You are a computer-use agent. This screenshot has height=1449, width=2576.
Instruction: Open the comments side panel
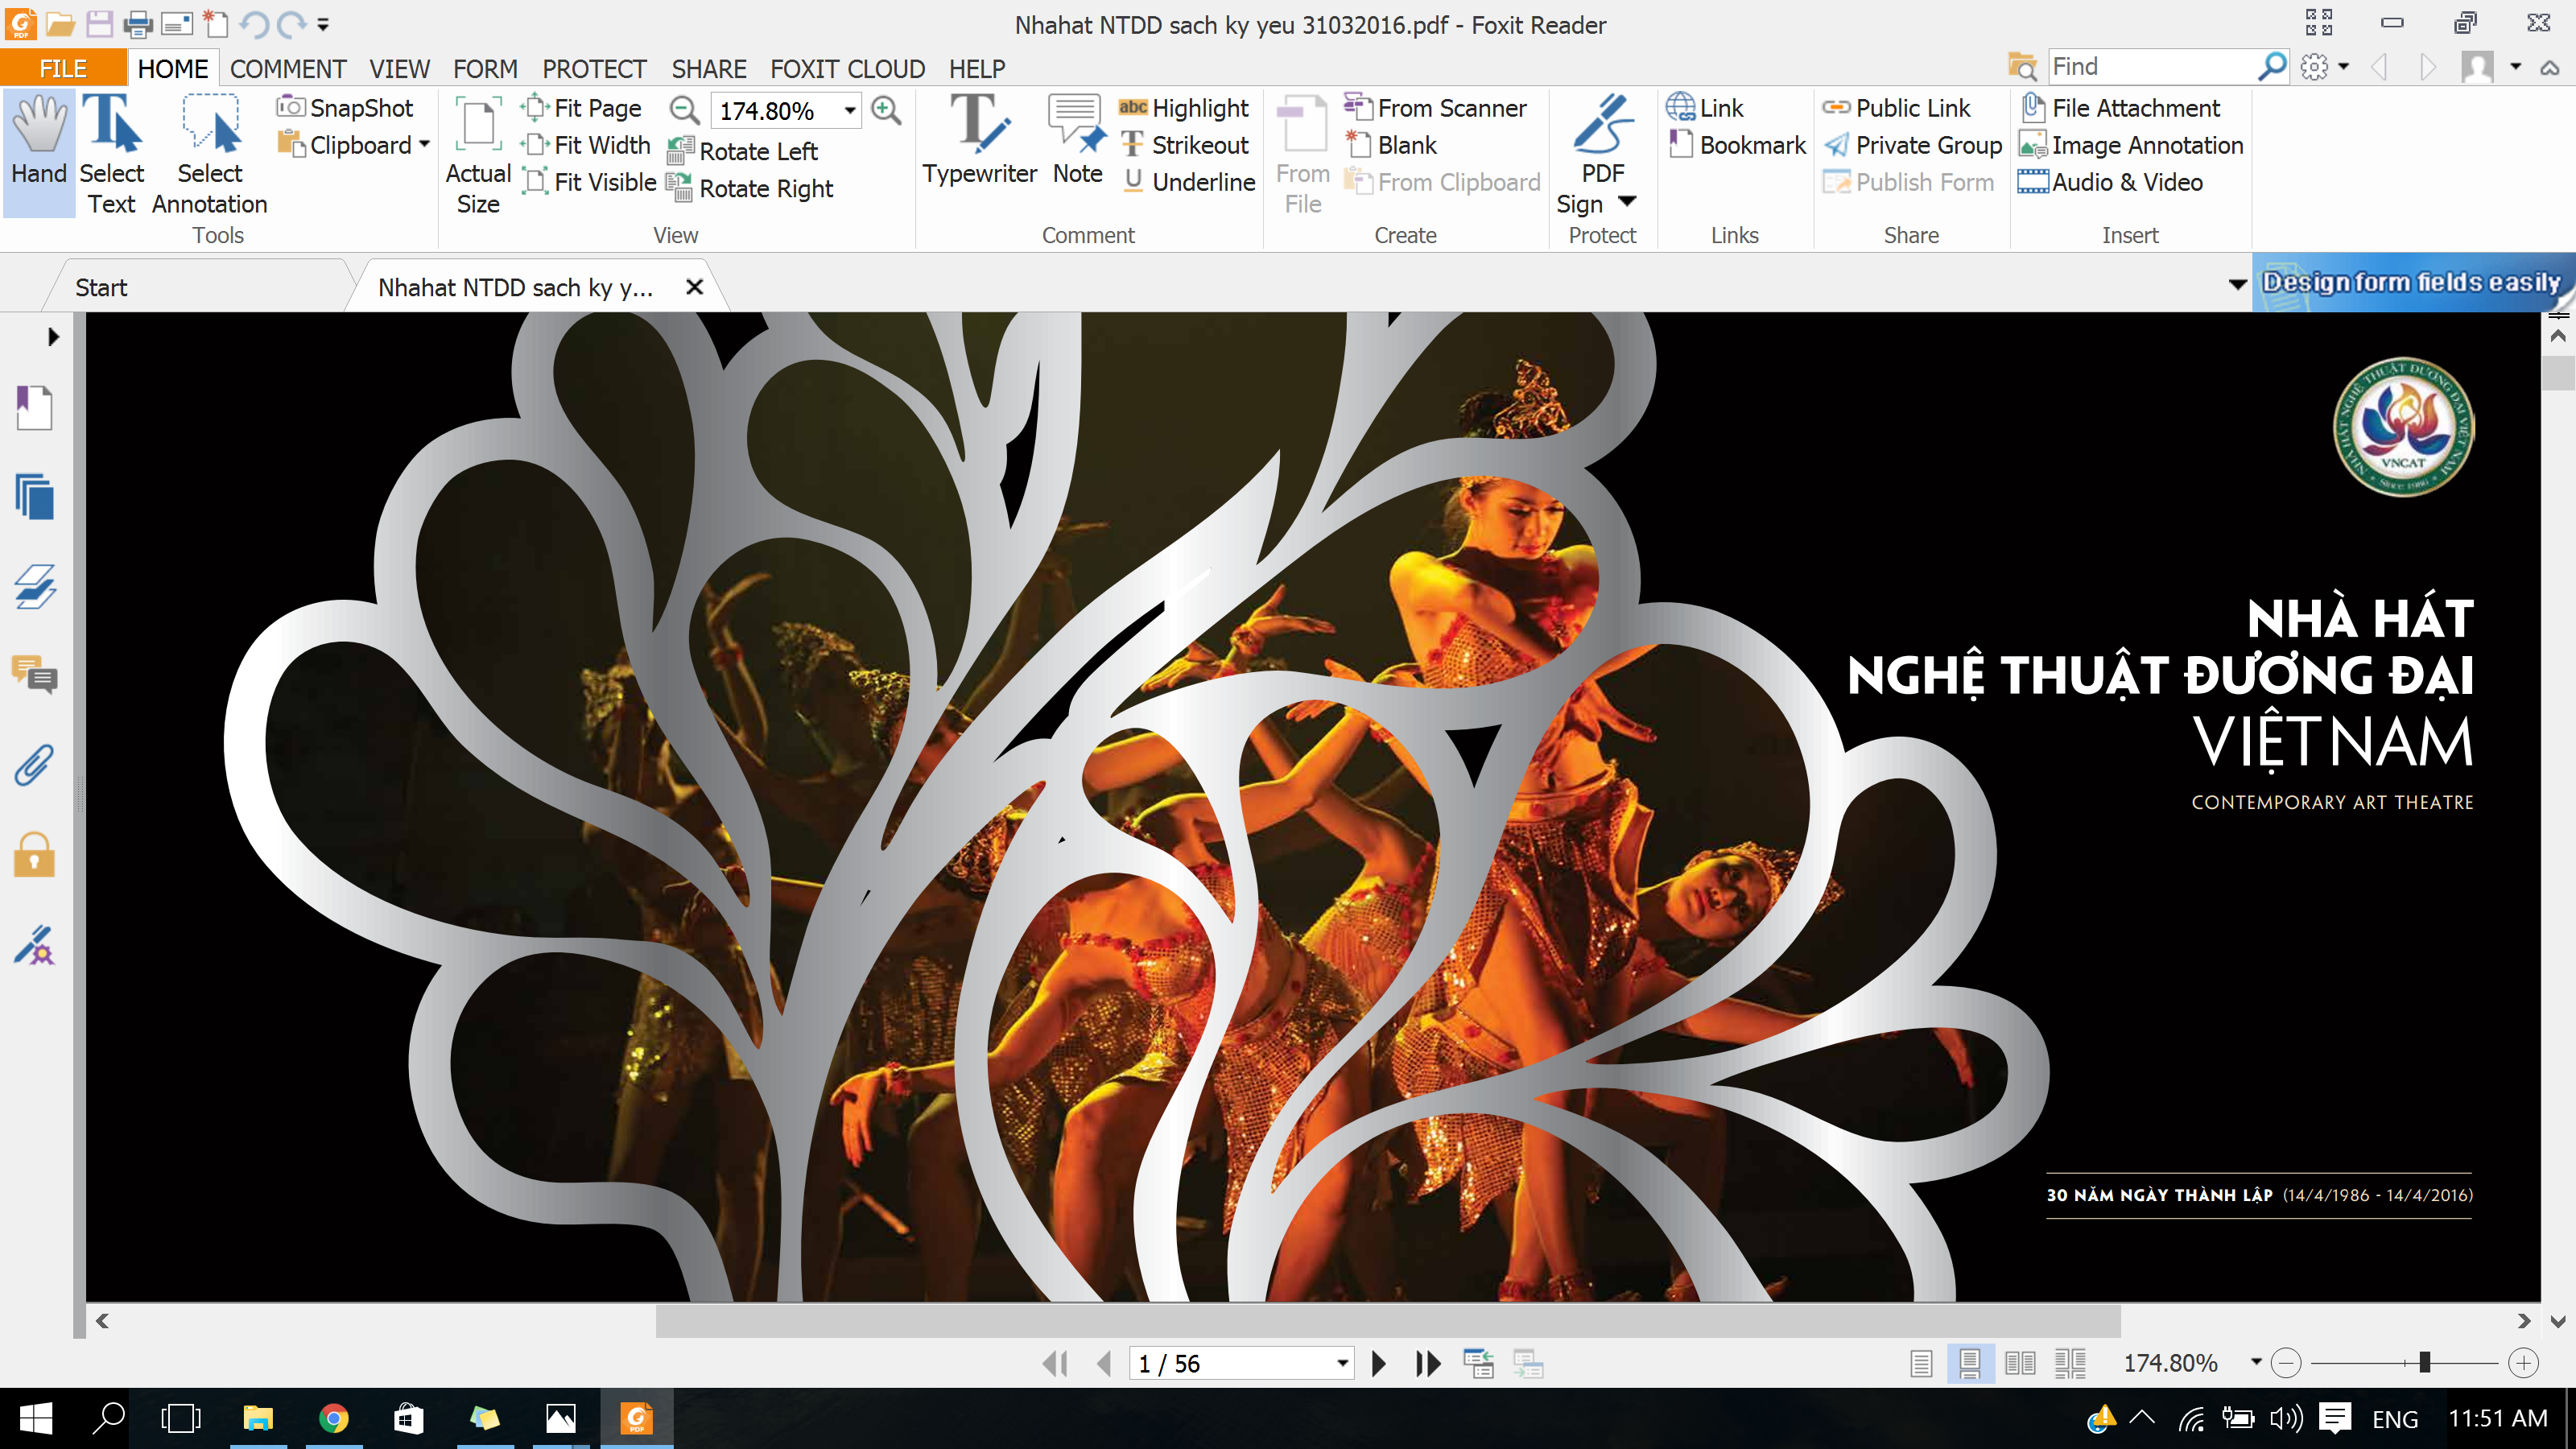click(34, 676)
